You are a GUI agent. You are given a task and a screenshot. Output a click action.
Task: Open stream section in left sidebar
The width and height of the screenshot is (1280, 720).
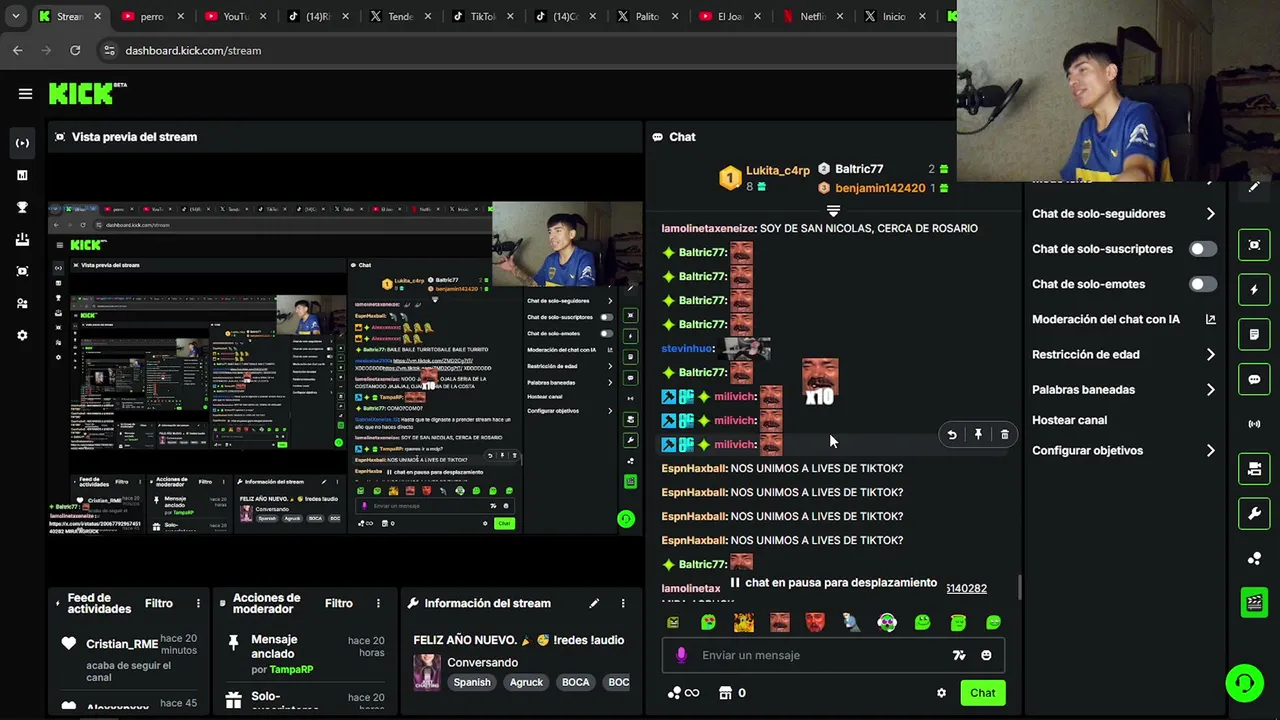pyautogui.click(x=22, y=143)
